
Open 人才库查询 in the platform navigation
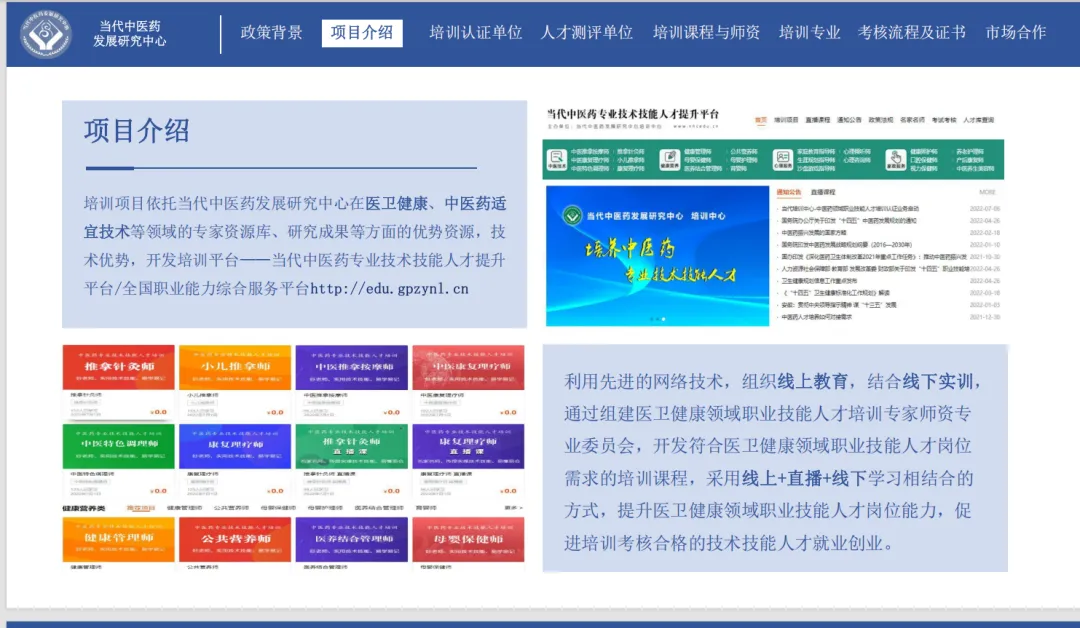click(979, 120)
